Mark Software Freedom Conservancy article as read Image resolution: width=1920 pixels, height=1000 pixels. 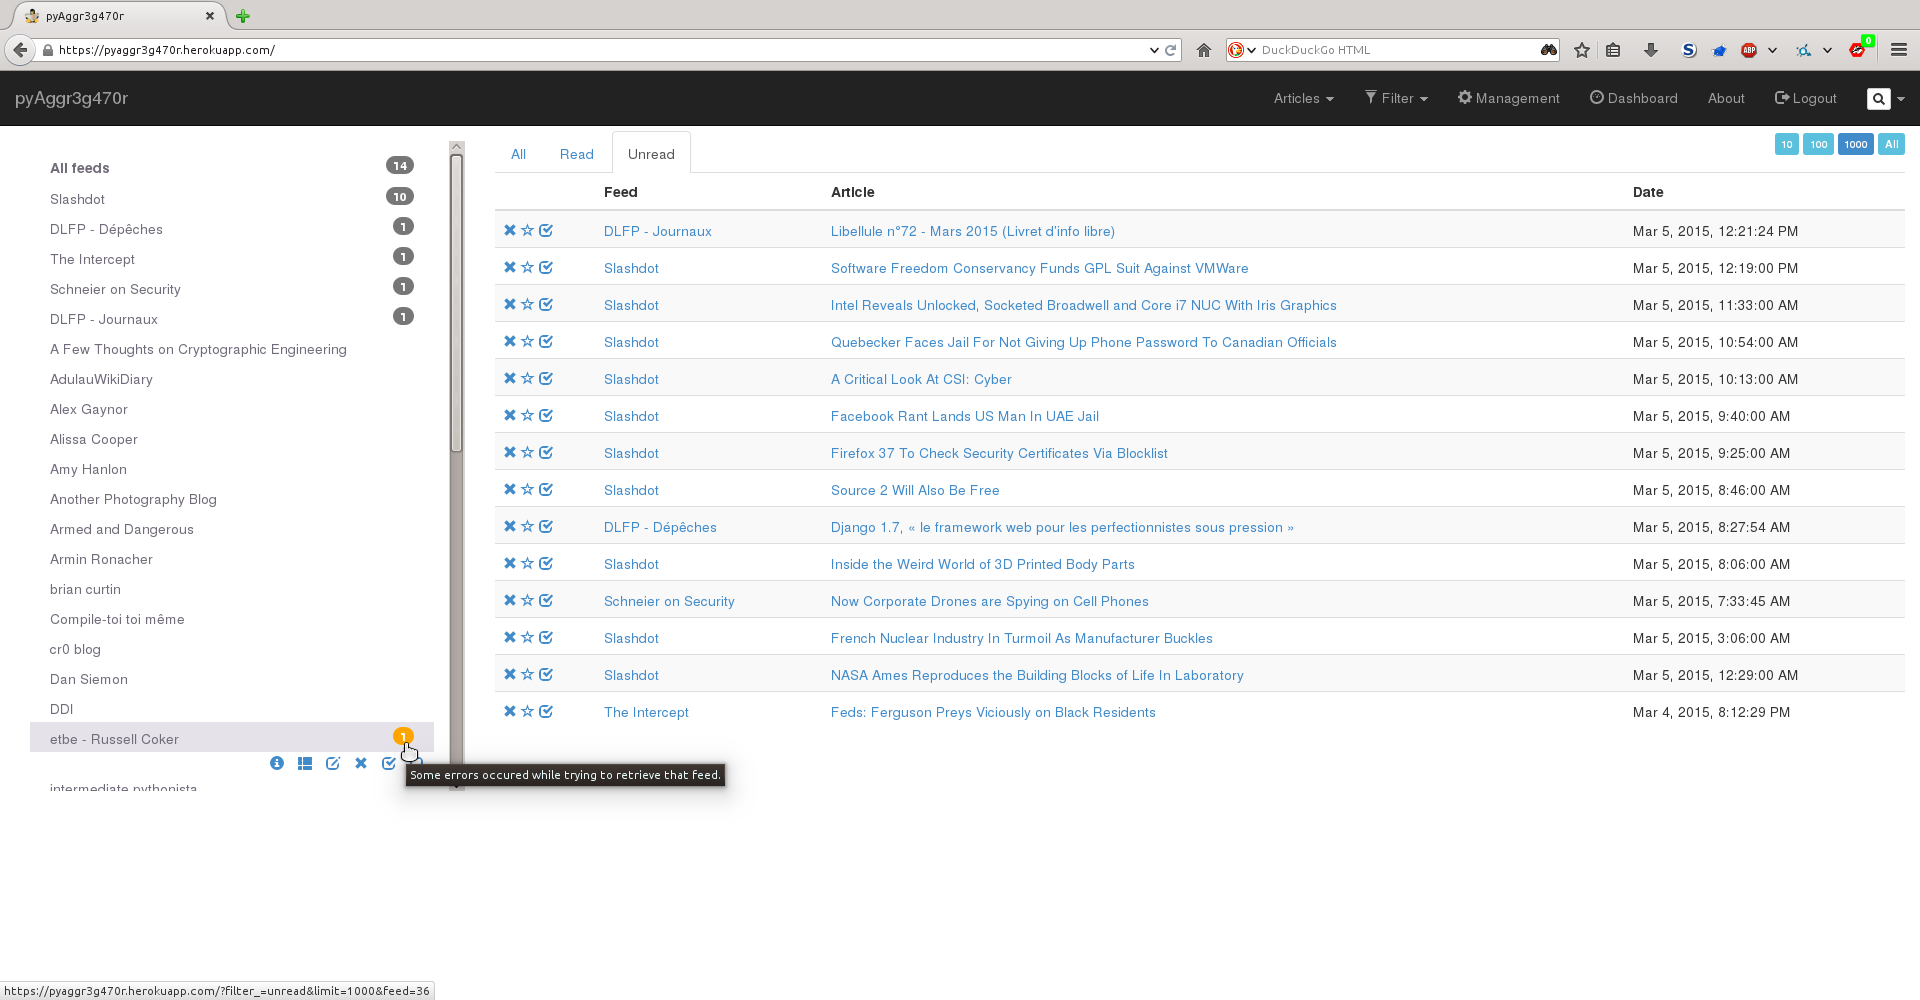(546, 267)
